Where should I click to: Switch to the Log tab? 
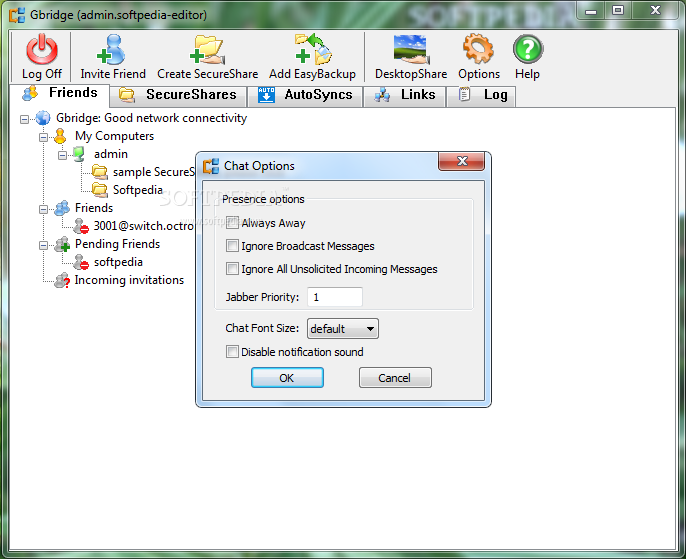tap(481, 95)
